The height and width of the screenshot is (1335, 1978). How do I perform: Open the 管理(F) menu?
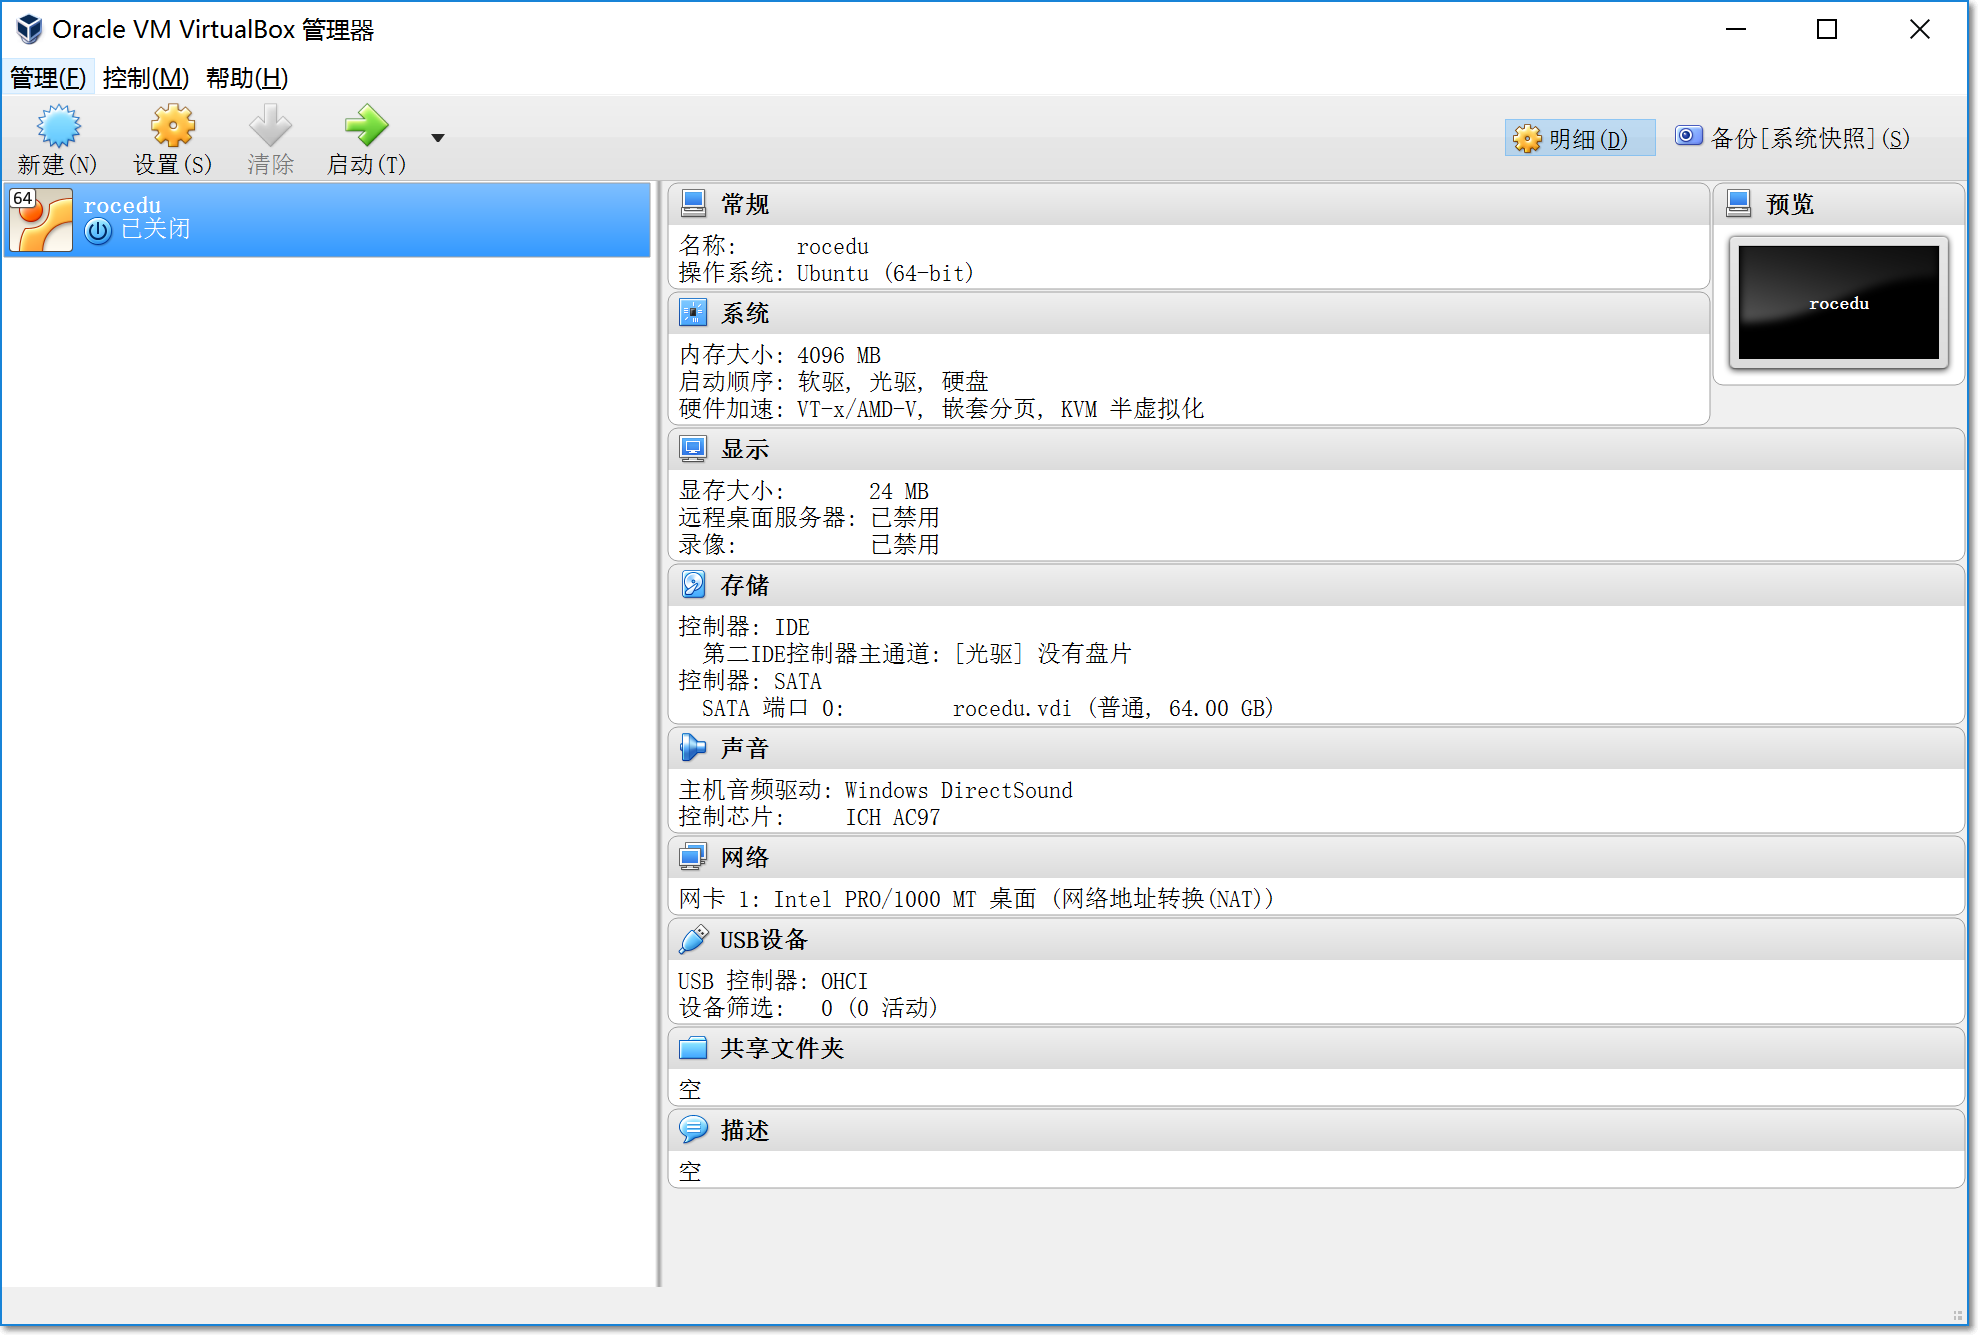pyautogui.click(x=47, y=78)
